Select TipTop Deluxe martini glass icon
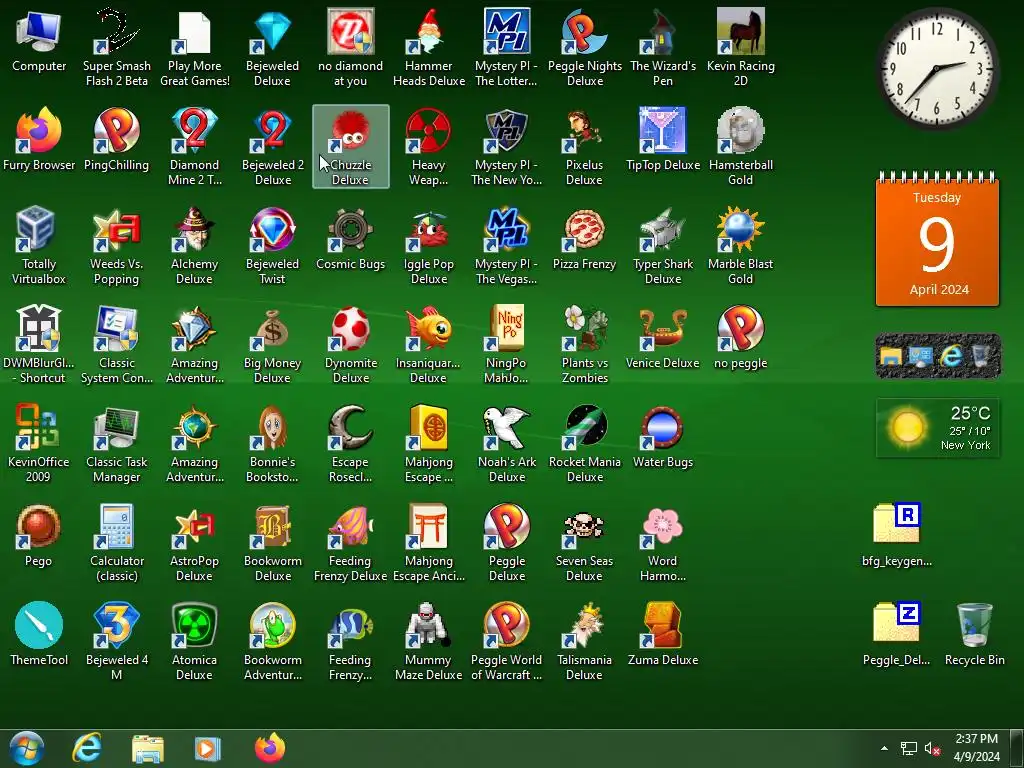Image resolution: width=1024 pixels, height=768 pixels. (662, 140)
